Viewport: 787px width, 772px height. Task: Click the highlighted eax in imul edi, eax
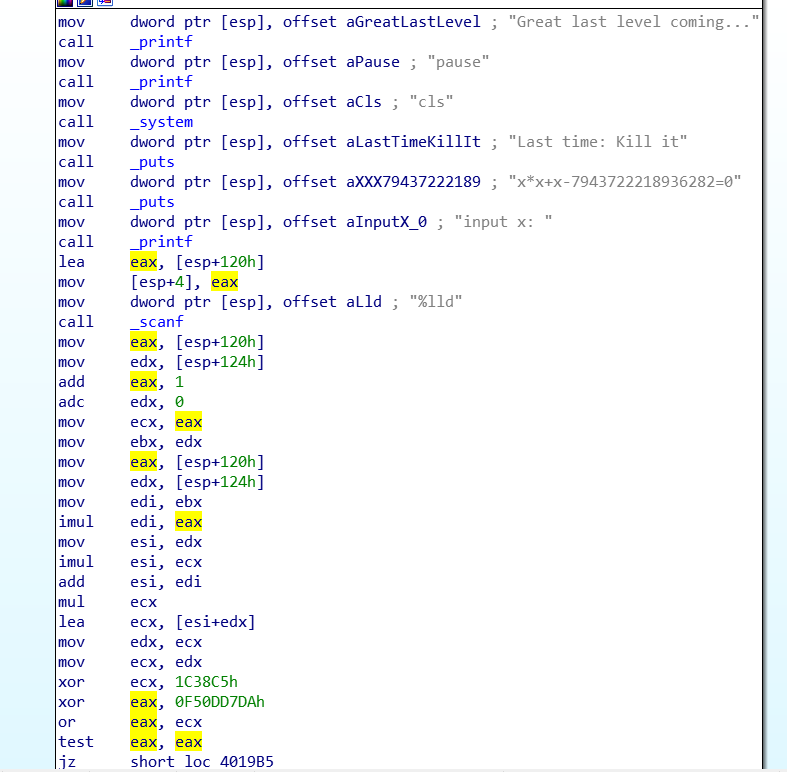click(188, 522)
